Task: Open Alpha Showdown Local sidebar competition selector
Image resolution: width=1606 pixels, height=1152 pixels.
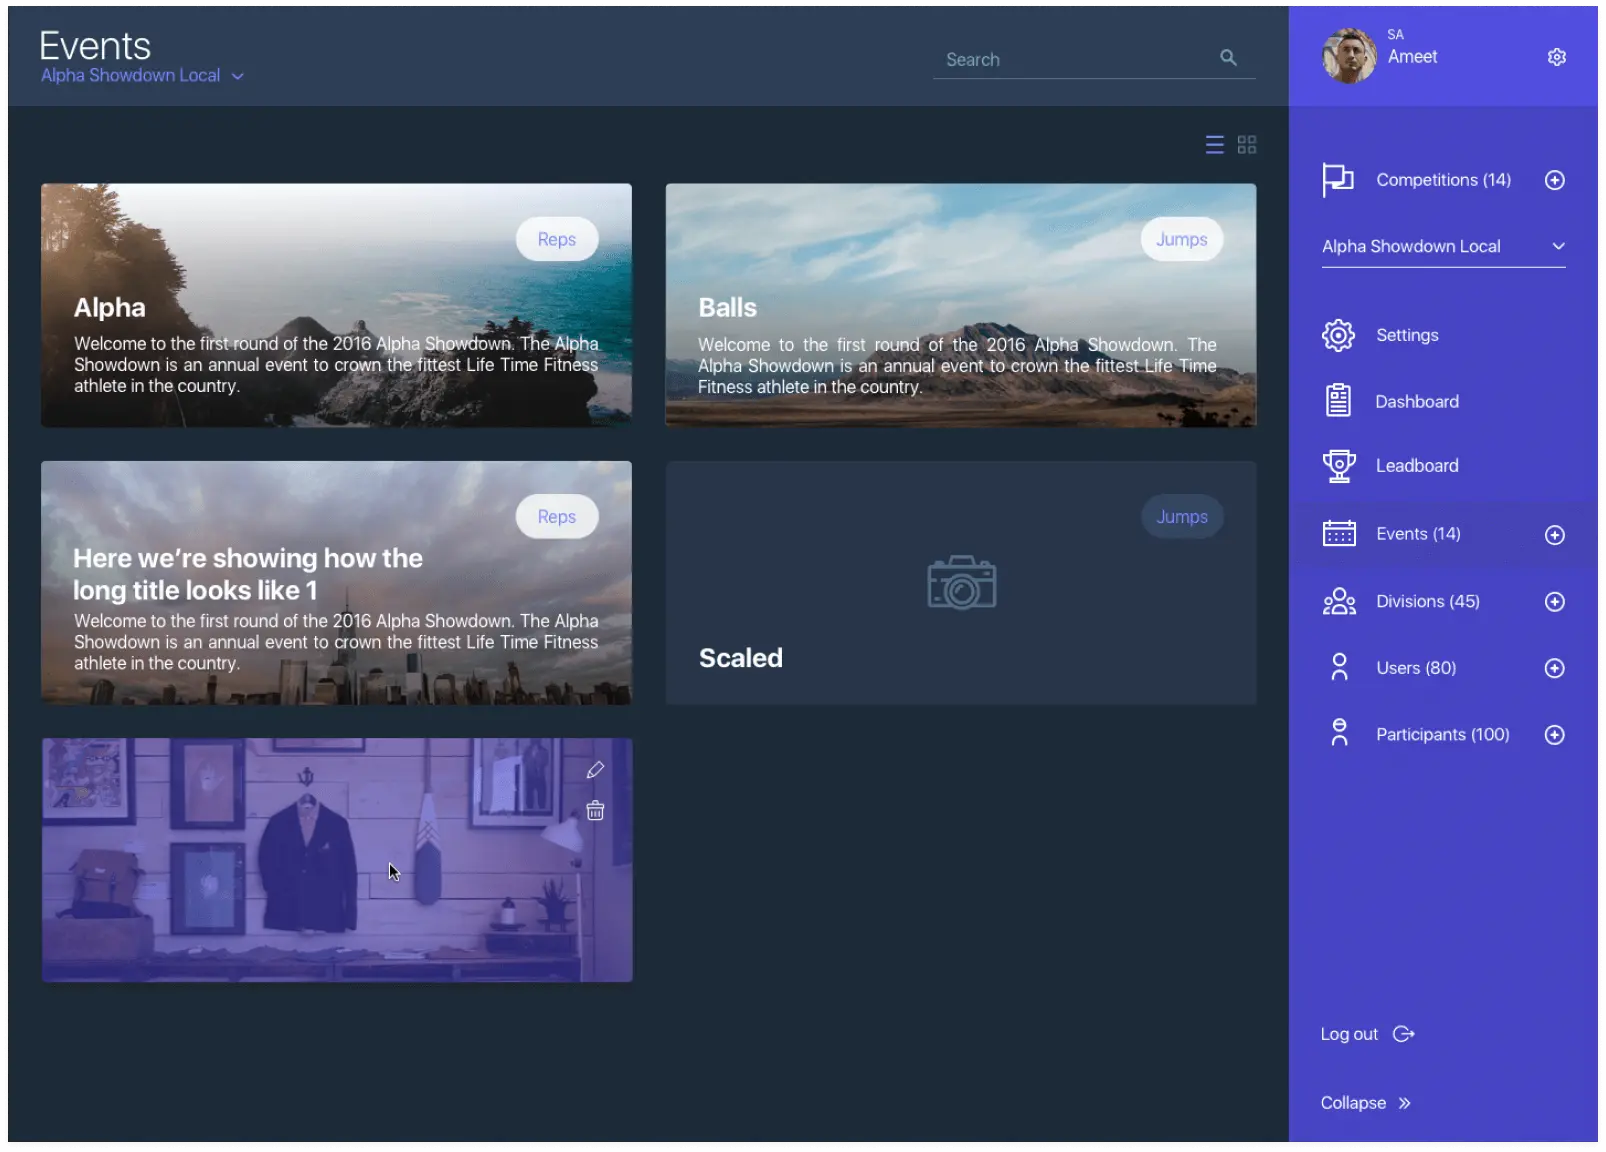Action: click(x=1442, y=247)
